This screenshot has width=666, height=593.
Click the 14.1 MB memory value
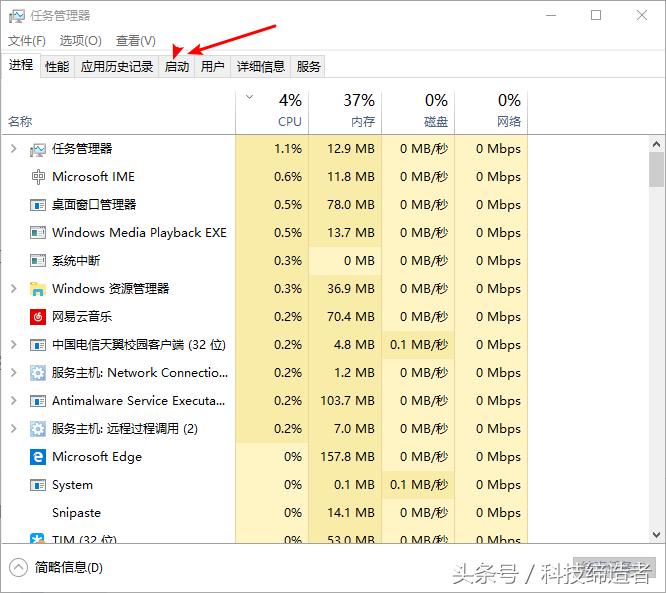pyautogui.click(x=351, y=513)
